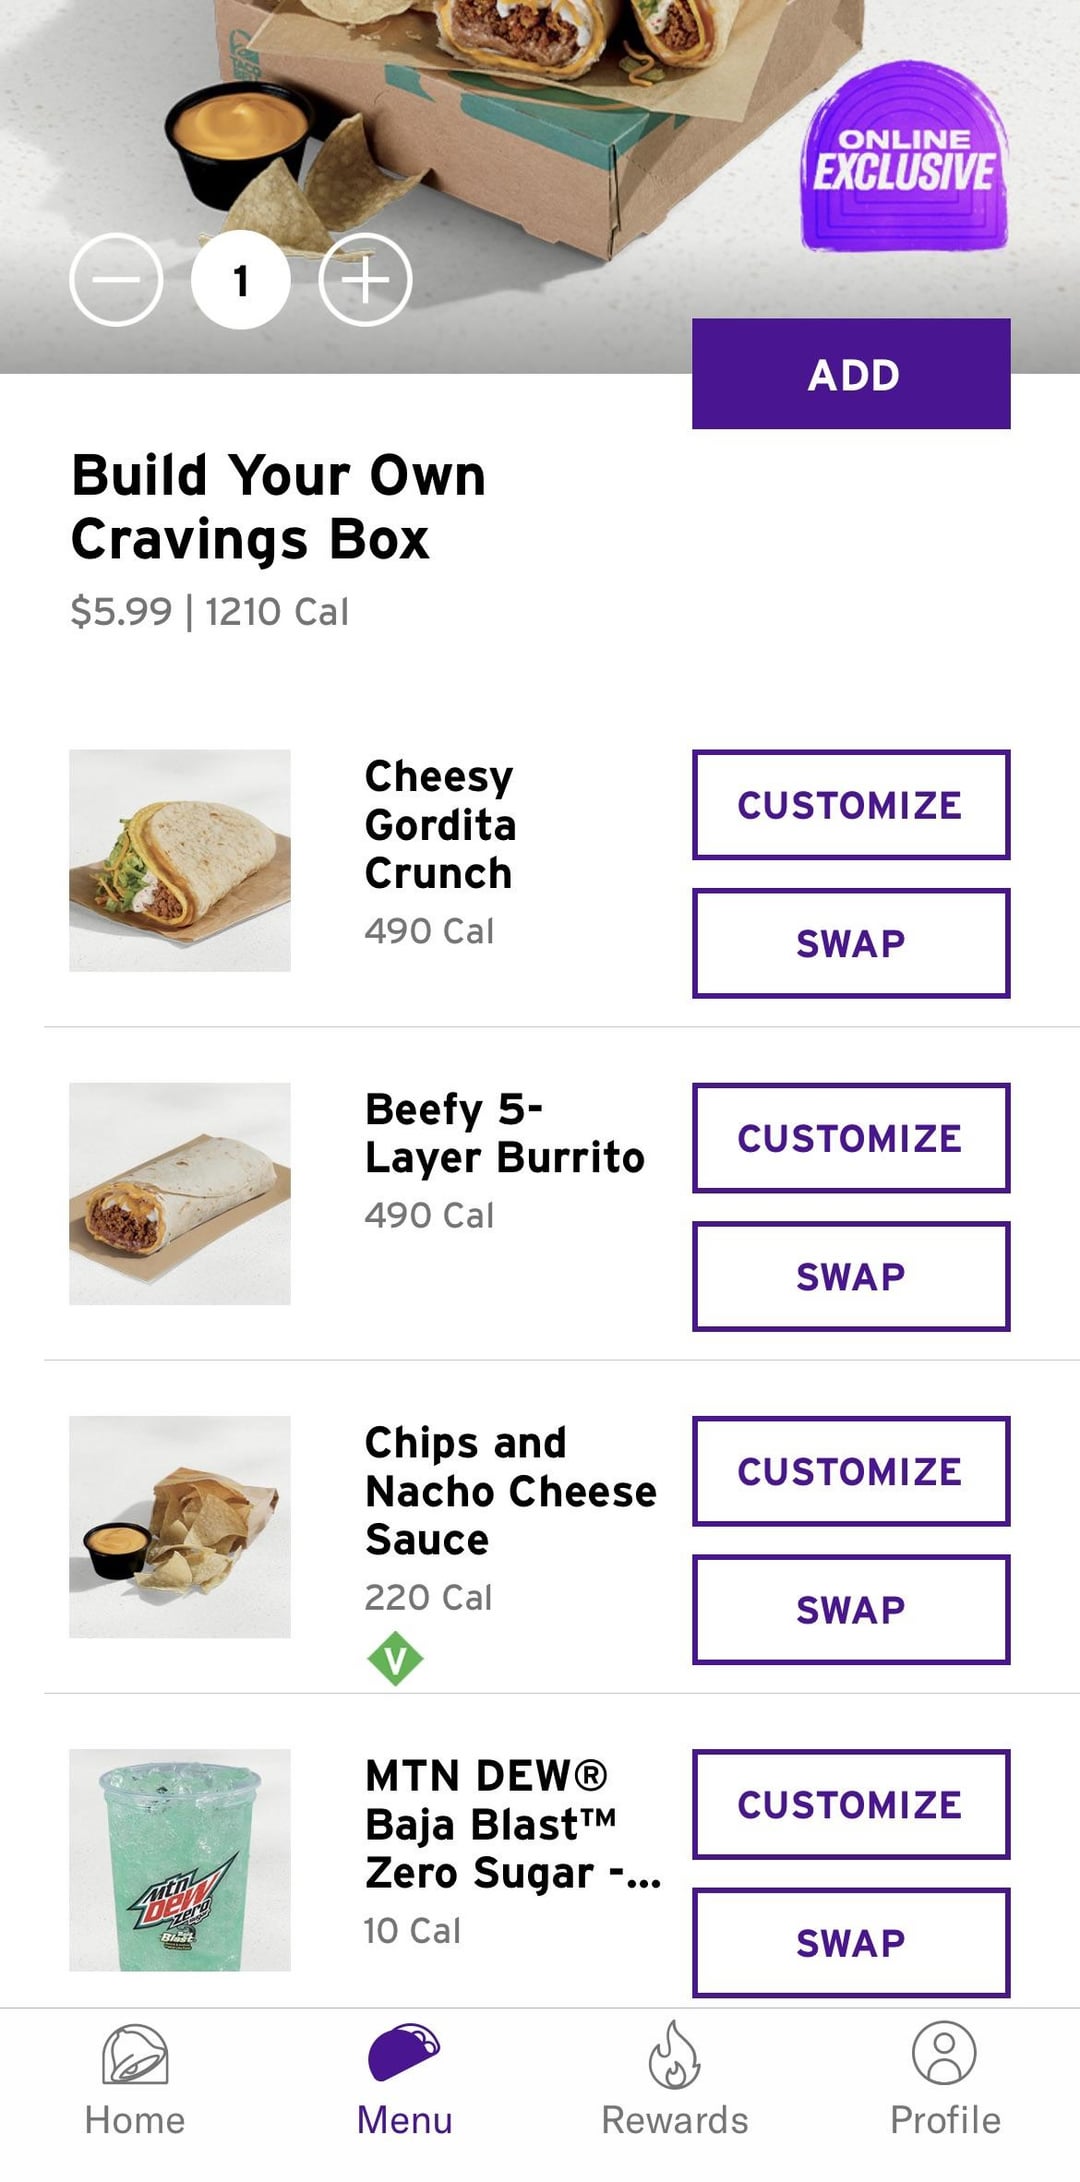Tap the Baja Blast Zero Sugar cup image
Screen dimensions: 1080x2182
180,1860
